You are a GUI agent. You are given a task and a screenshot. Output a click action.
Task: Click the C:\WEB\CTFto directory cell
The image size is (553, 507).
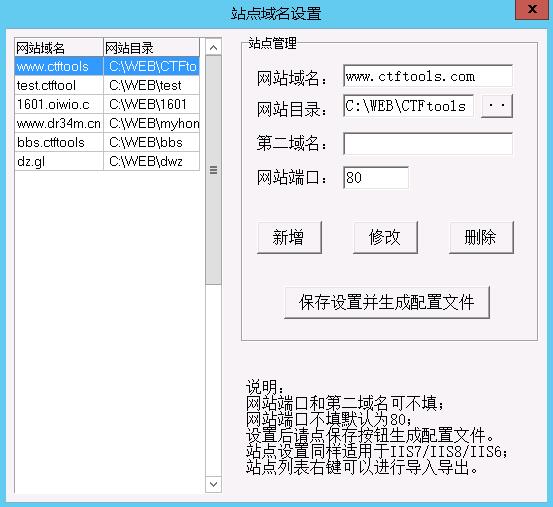pyautogui.click(x=152, y=66)
